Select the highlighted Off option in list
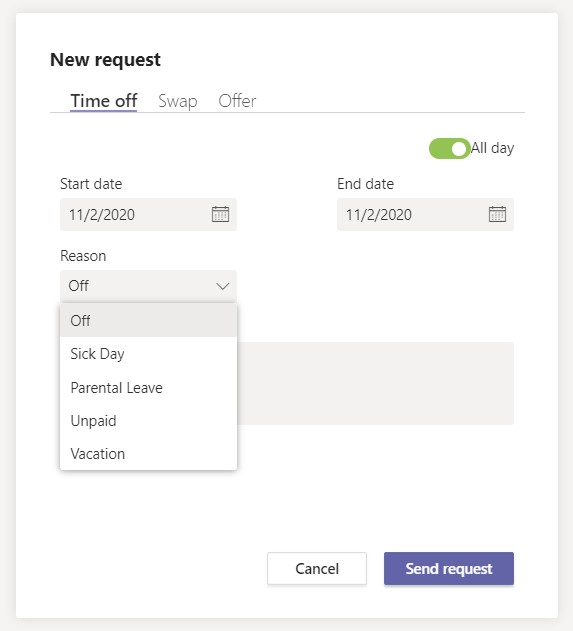This screenshot has height=631, width=573. pos(148,320)
